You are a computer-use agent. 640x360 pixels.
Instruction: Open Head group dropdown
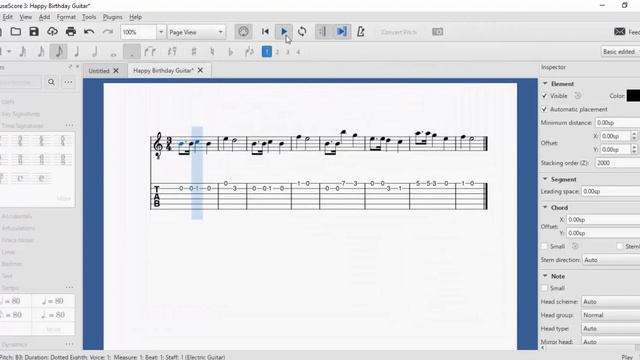point(611,315)
